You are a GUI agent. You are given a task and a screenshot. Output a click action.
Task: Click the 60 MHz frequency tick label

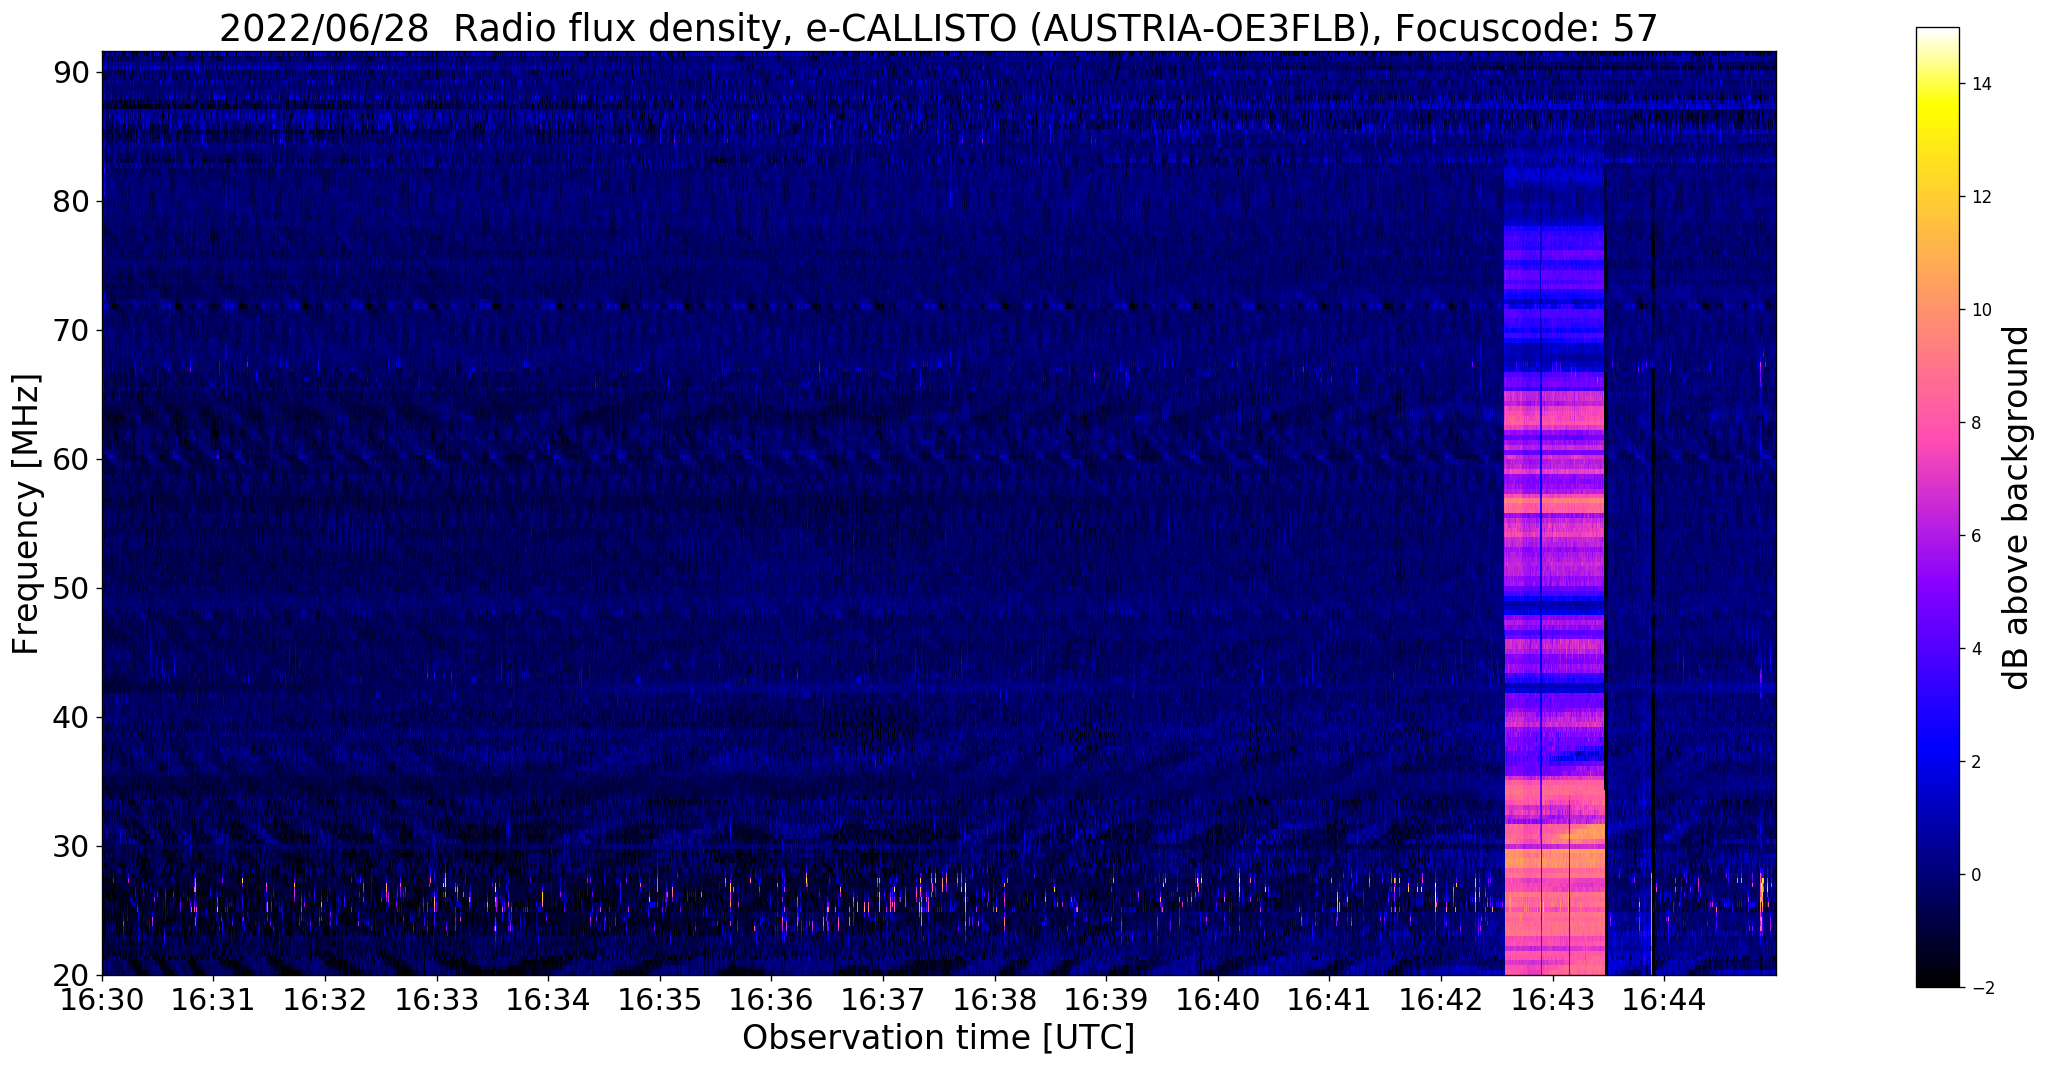pyautogui.click(x=72, y=460)
